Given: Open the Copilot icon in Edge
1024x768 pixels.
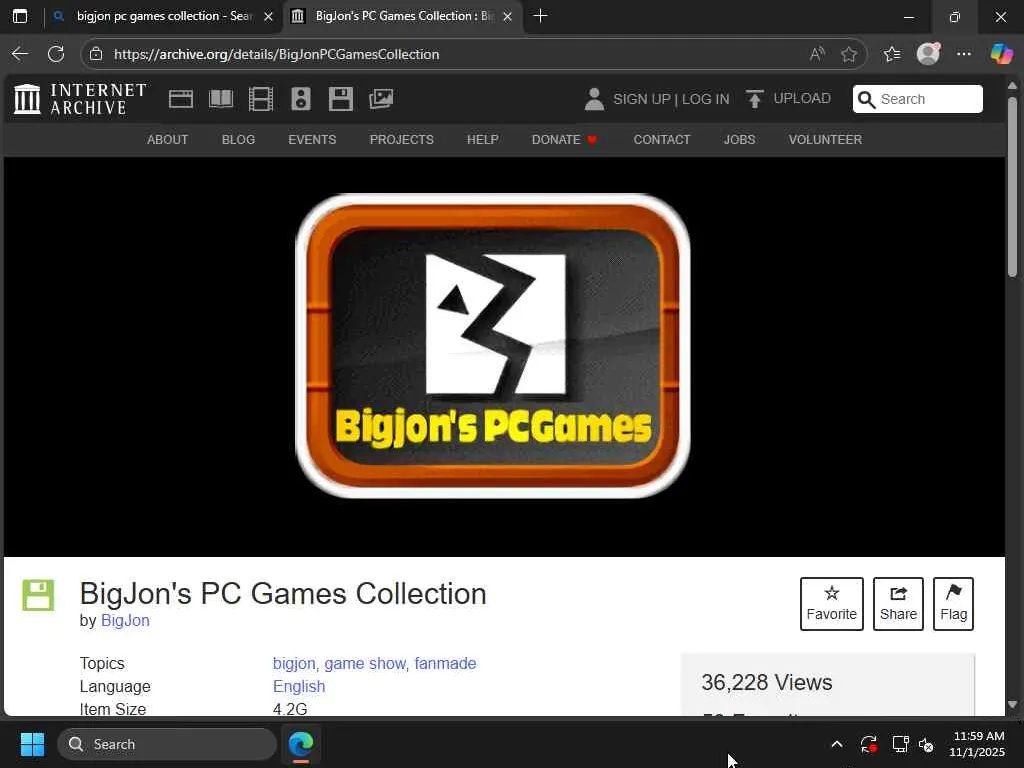Looking at the screenshot, I should [x=1001, y=54].
